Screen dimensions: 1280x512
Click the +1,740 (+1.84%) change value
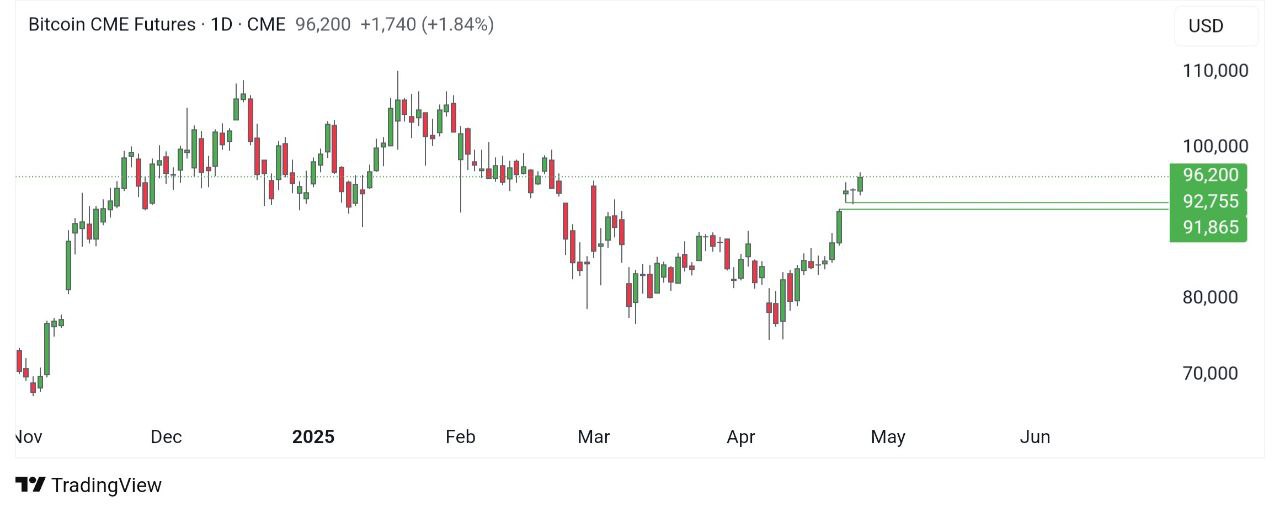pyautogui.click(x=427, y=24)
